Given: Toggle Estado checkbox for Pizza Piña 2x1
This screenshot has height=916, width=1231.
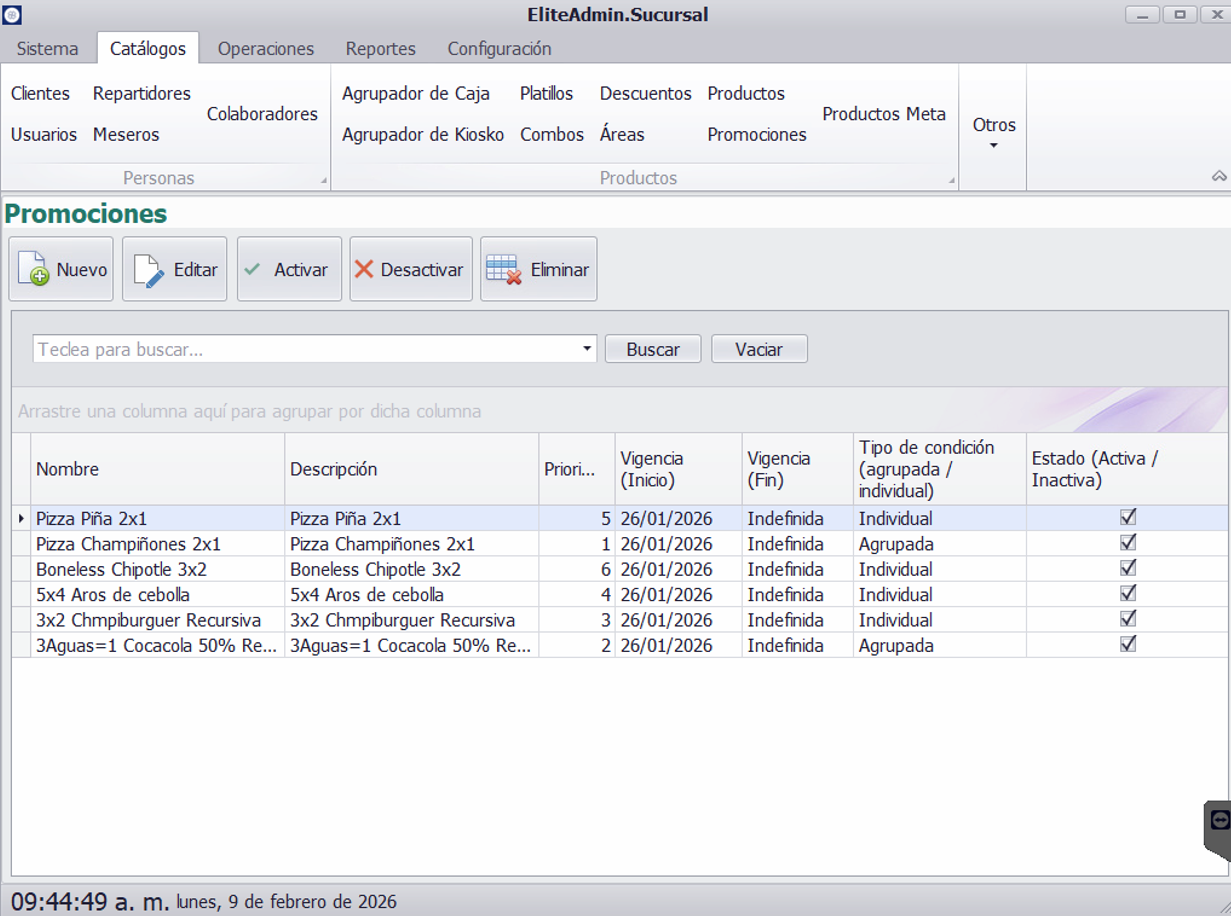Looking at the screenshot, I should pos(1128,517).
